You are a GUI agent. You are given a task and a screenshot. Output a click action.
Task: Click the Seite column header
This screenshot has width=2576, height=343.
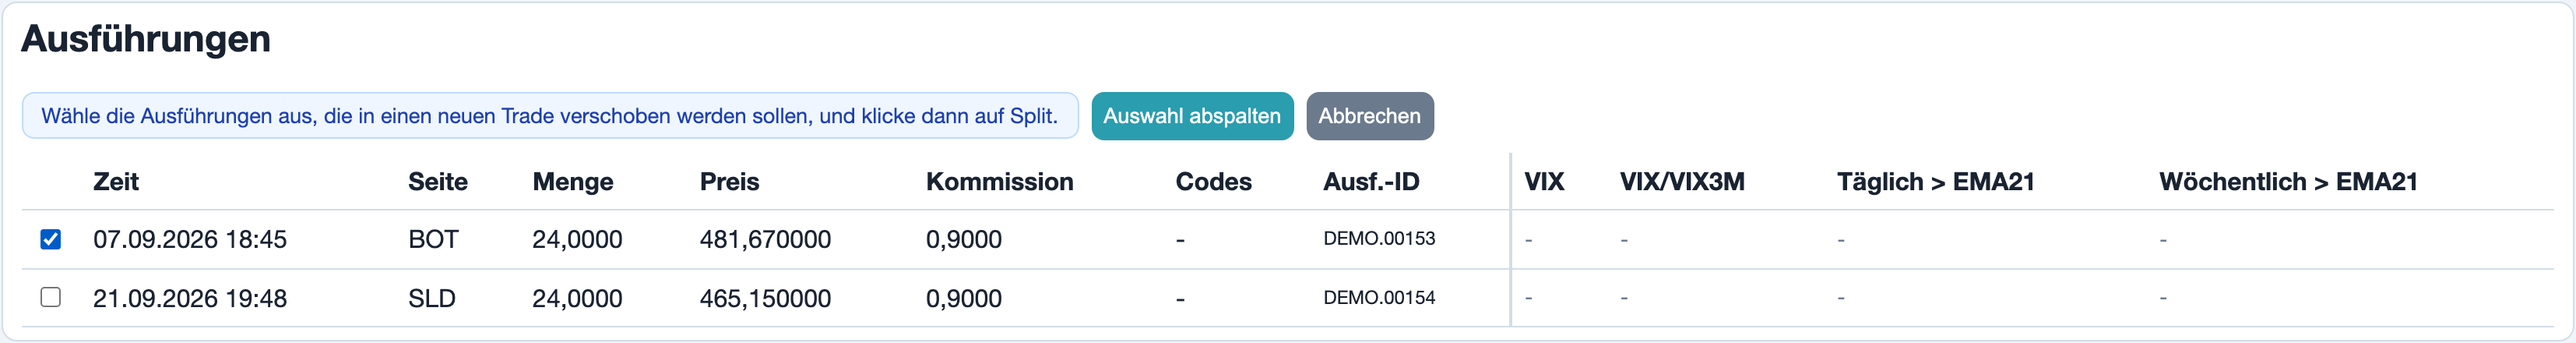438,182
